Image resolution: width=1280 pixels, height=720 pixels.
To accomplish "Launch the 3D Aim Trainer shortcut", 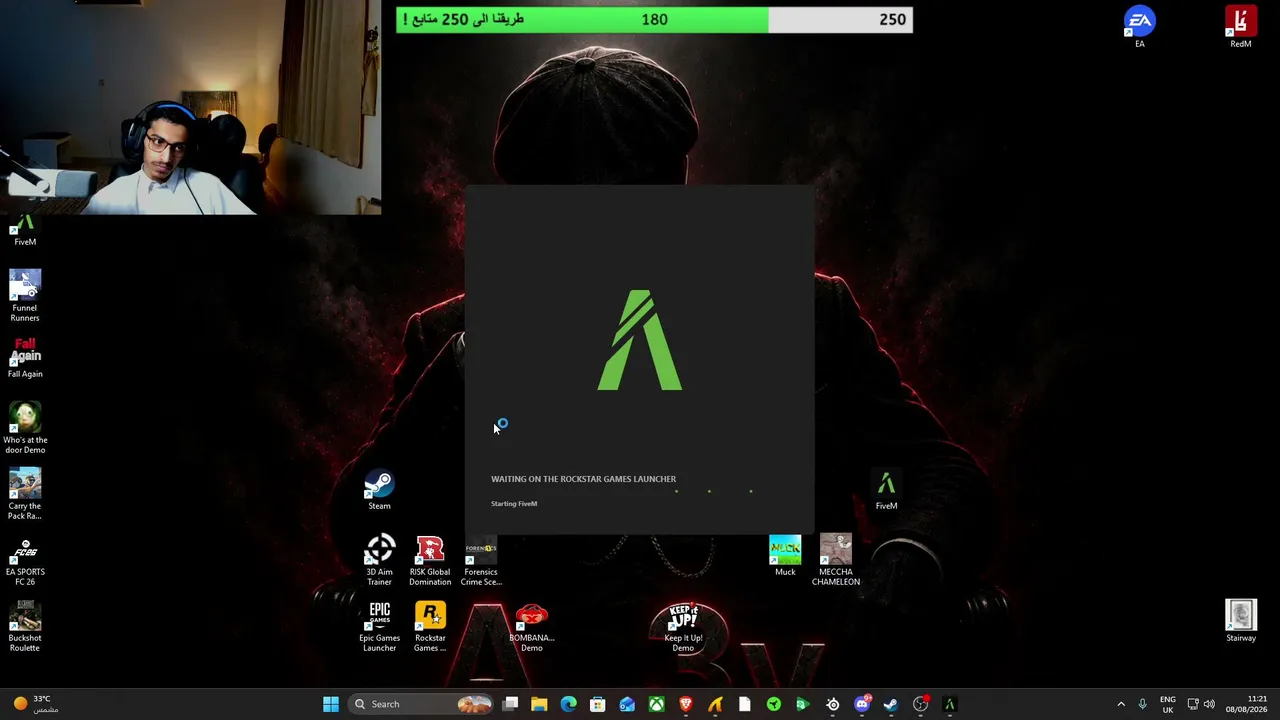I will [379, 561].
